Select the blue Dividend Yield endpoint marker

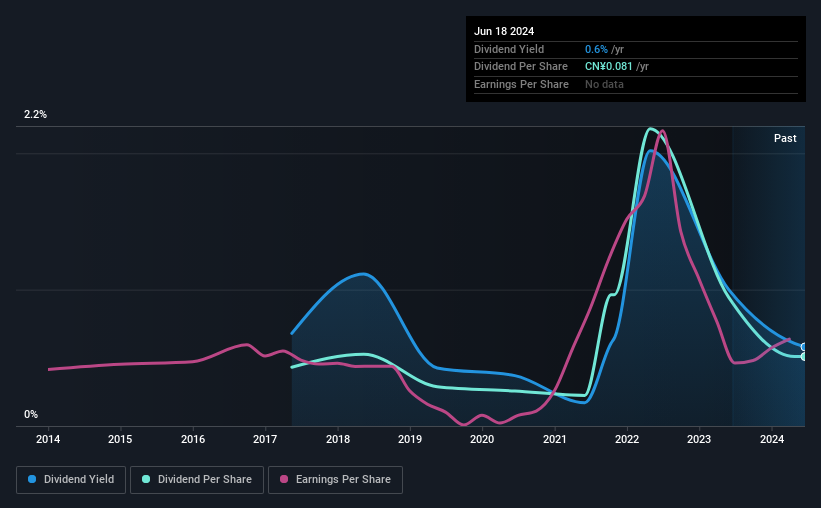[804, 347]
